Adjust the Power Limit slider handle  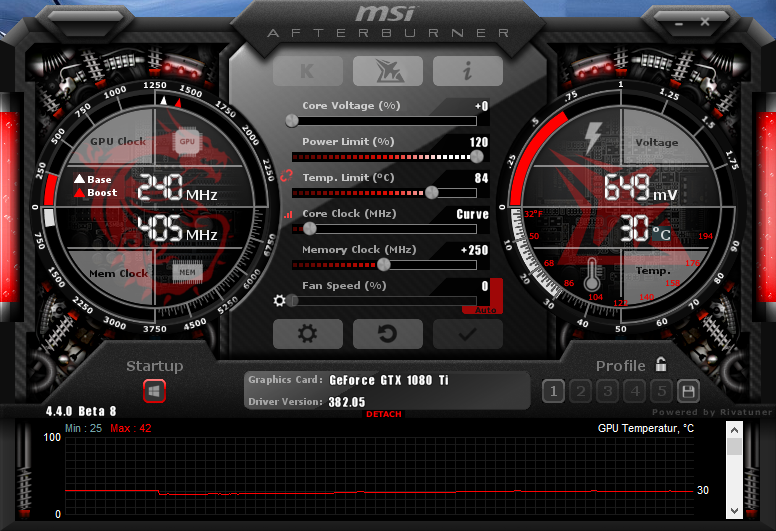(x=477, y=157)
